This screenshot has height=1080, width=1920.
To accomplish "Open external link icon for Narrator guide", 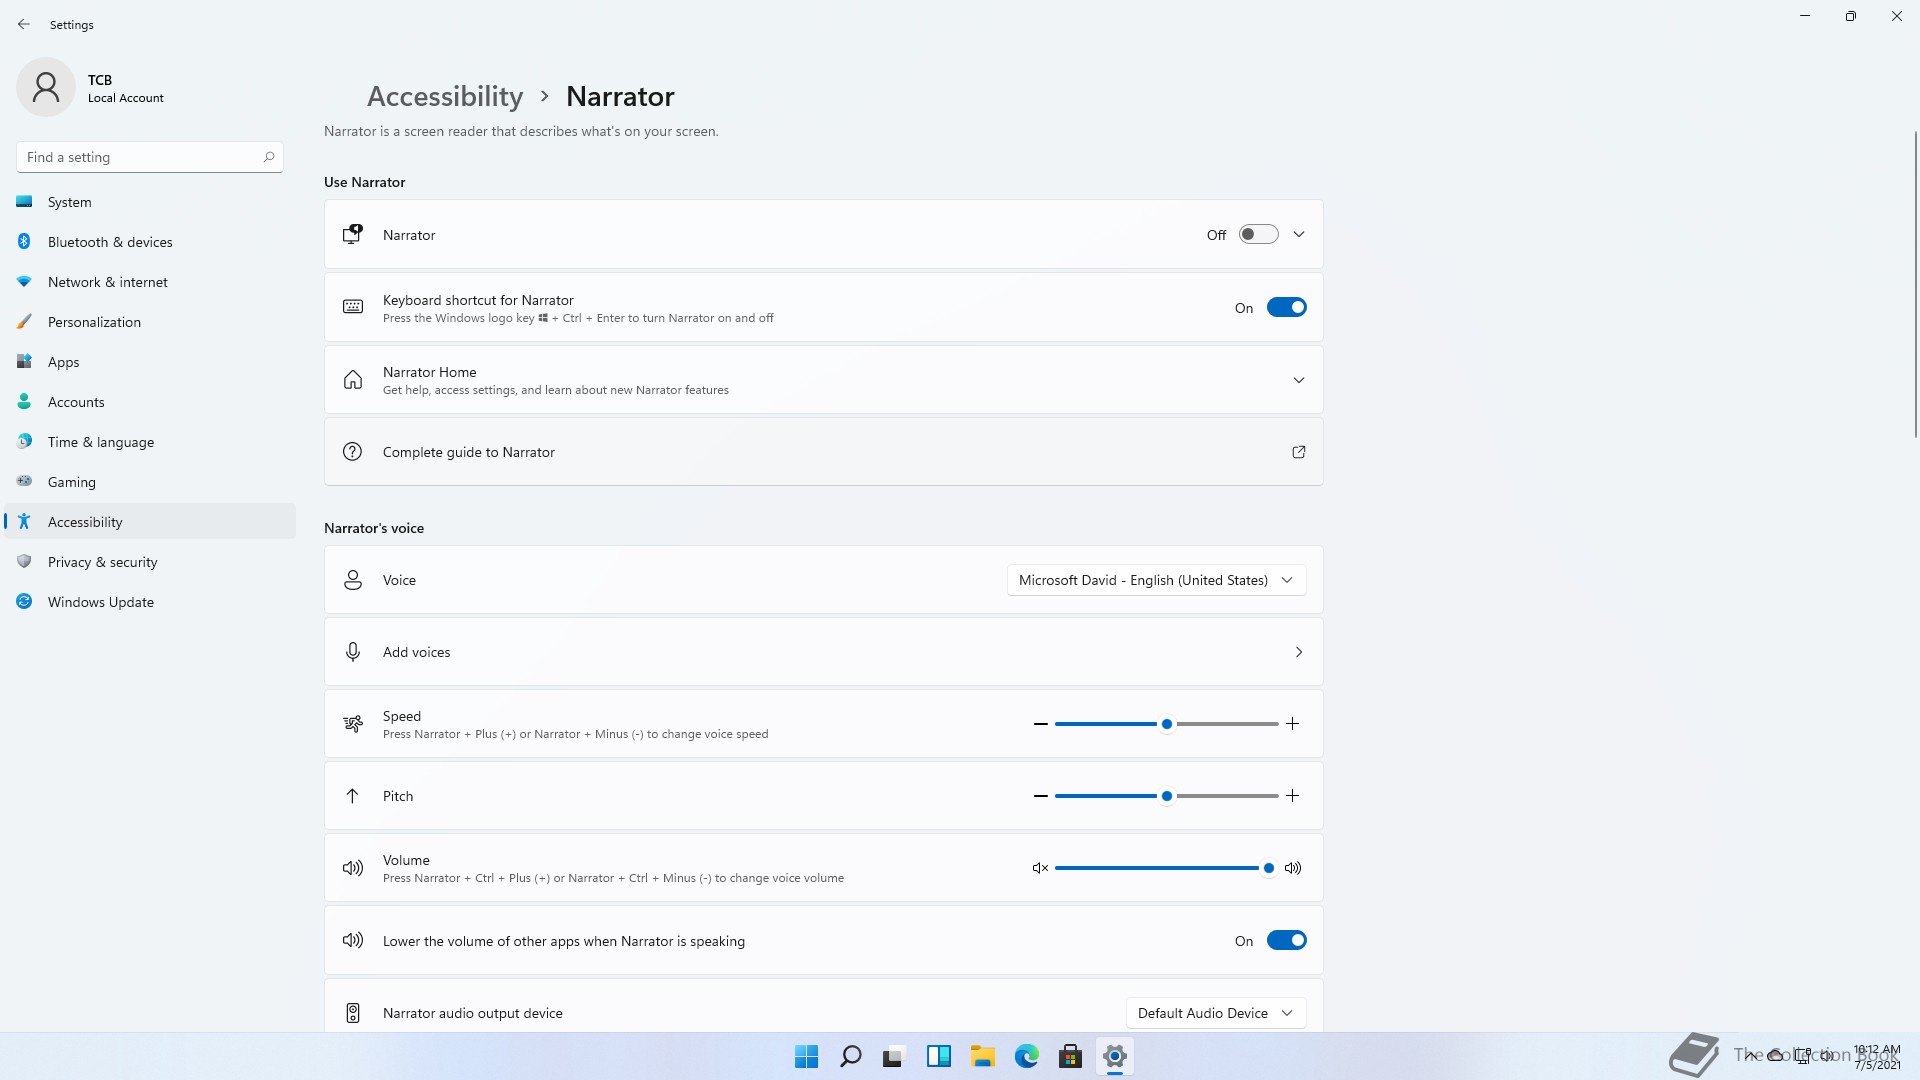I will tap(1298, 452).
